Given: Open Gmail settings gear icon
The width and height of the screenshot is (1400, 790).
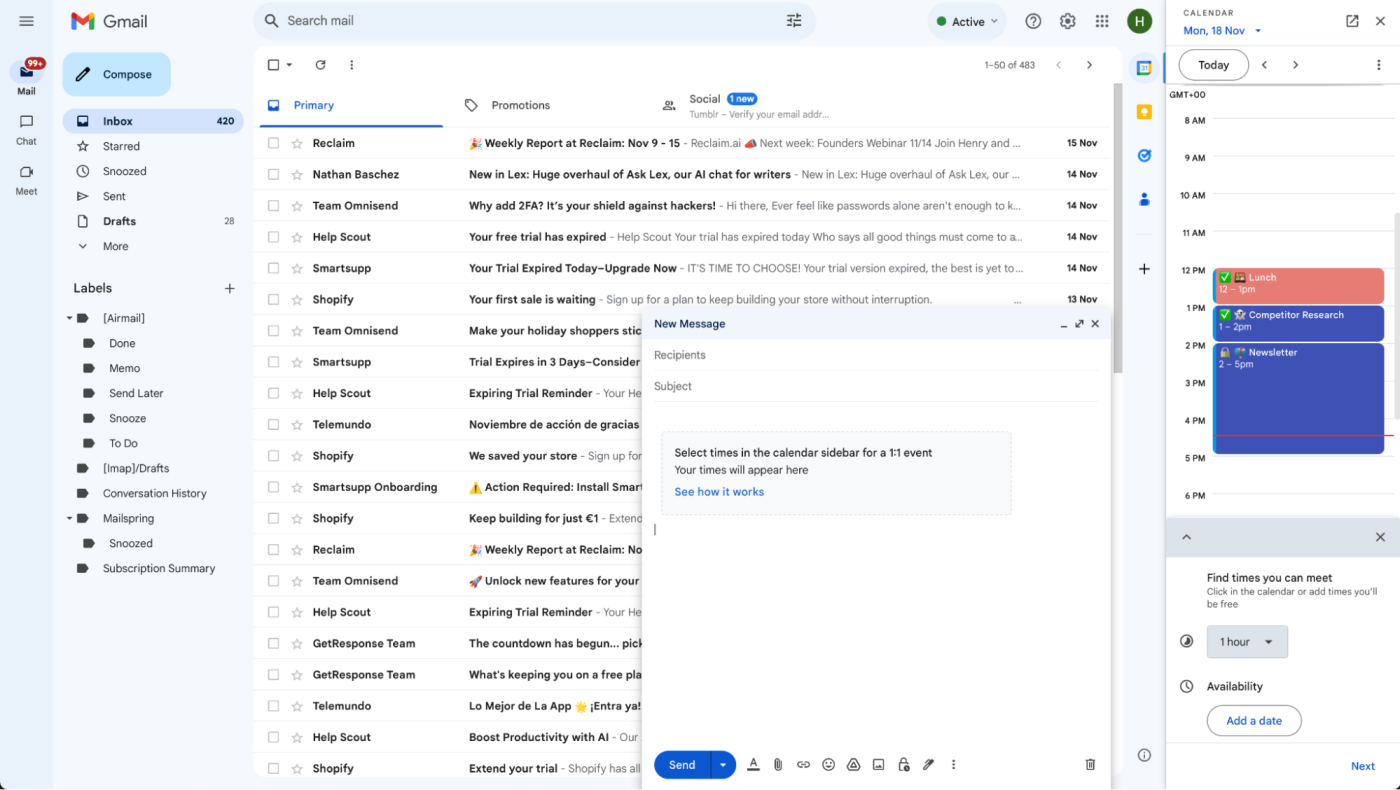Looking at the screenshot, I should point(1067,21).
